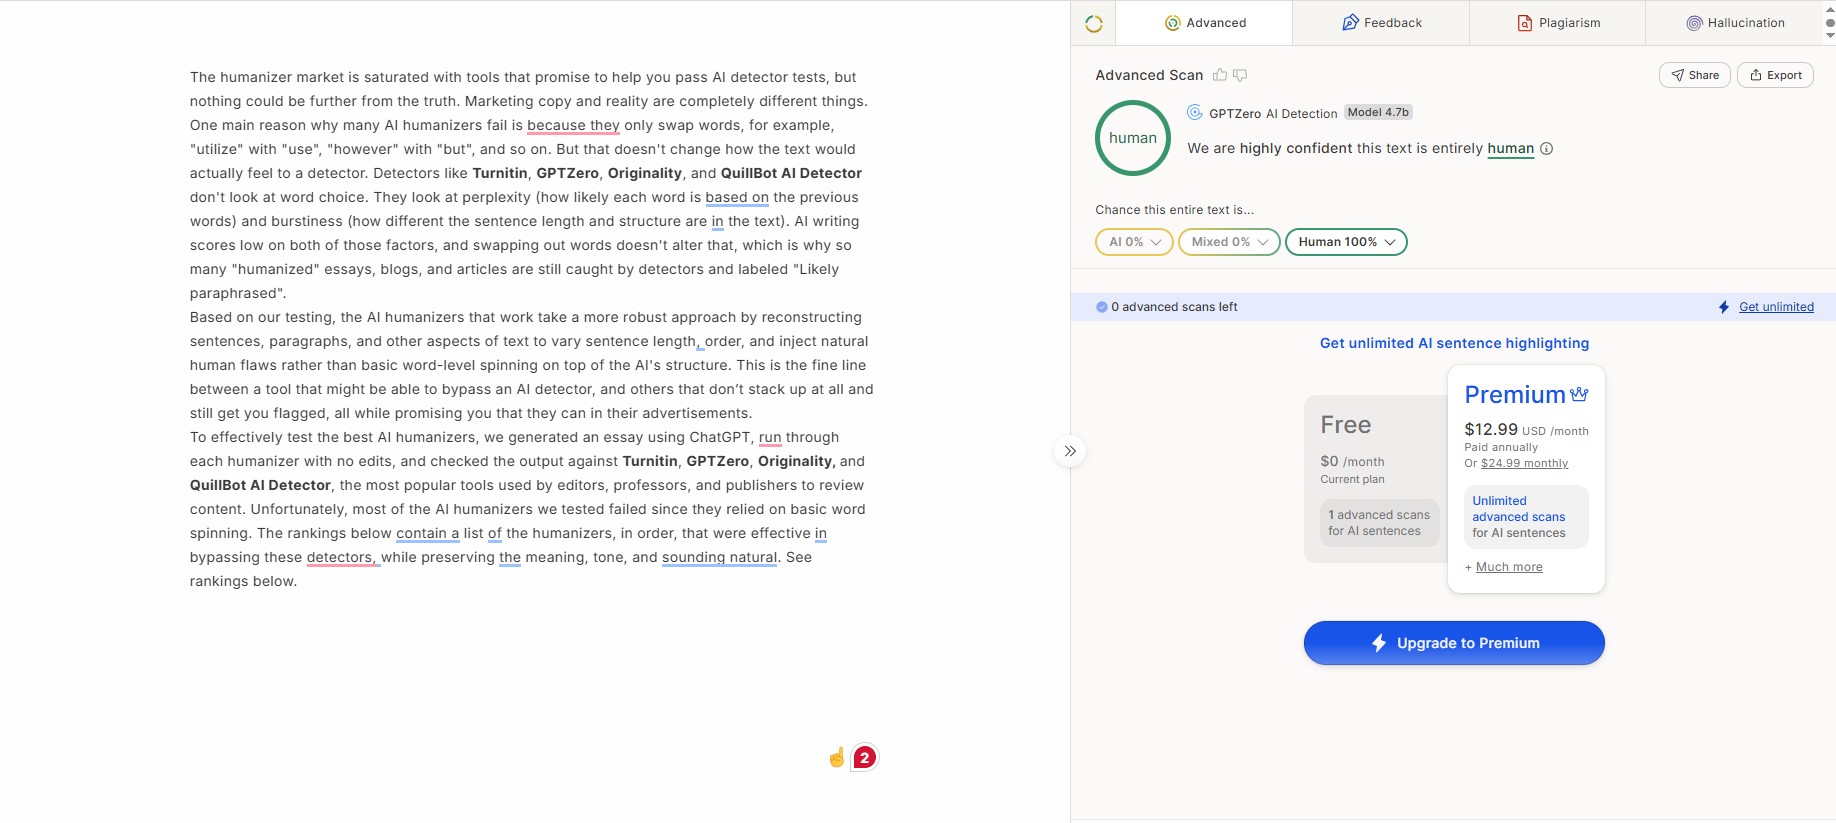Click the Export button
The width and height of the screenshot is (1836, 823).
[x=1775, y=75]
